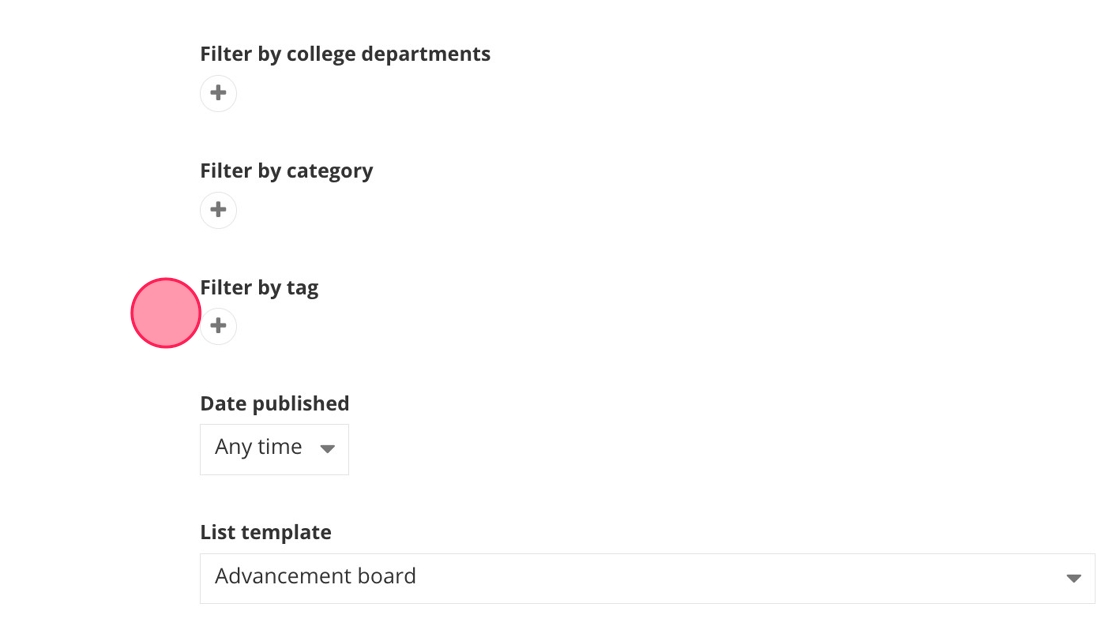The image size is (1120, 626).
Task: Click the 'List template' label
Action: (x=265, y=533)
